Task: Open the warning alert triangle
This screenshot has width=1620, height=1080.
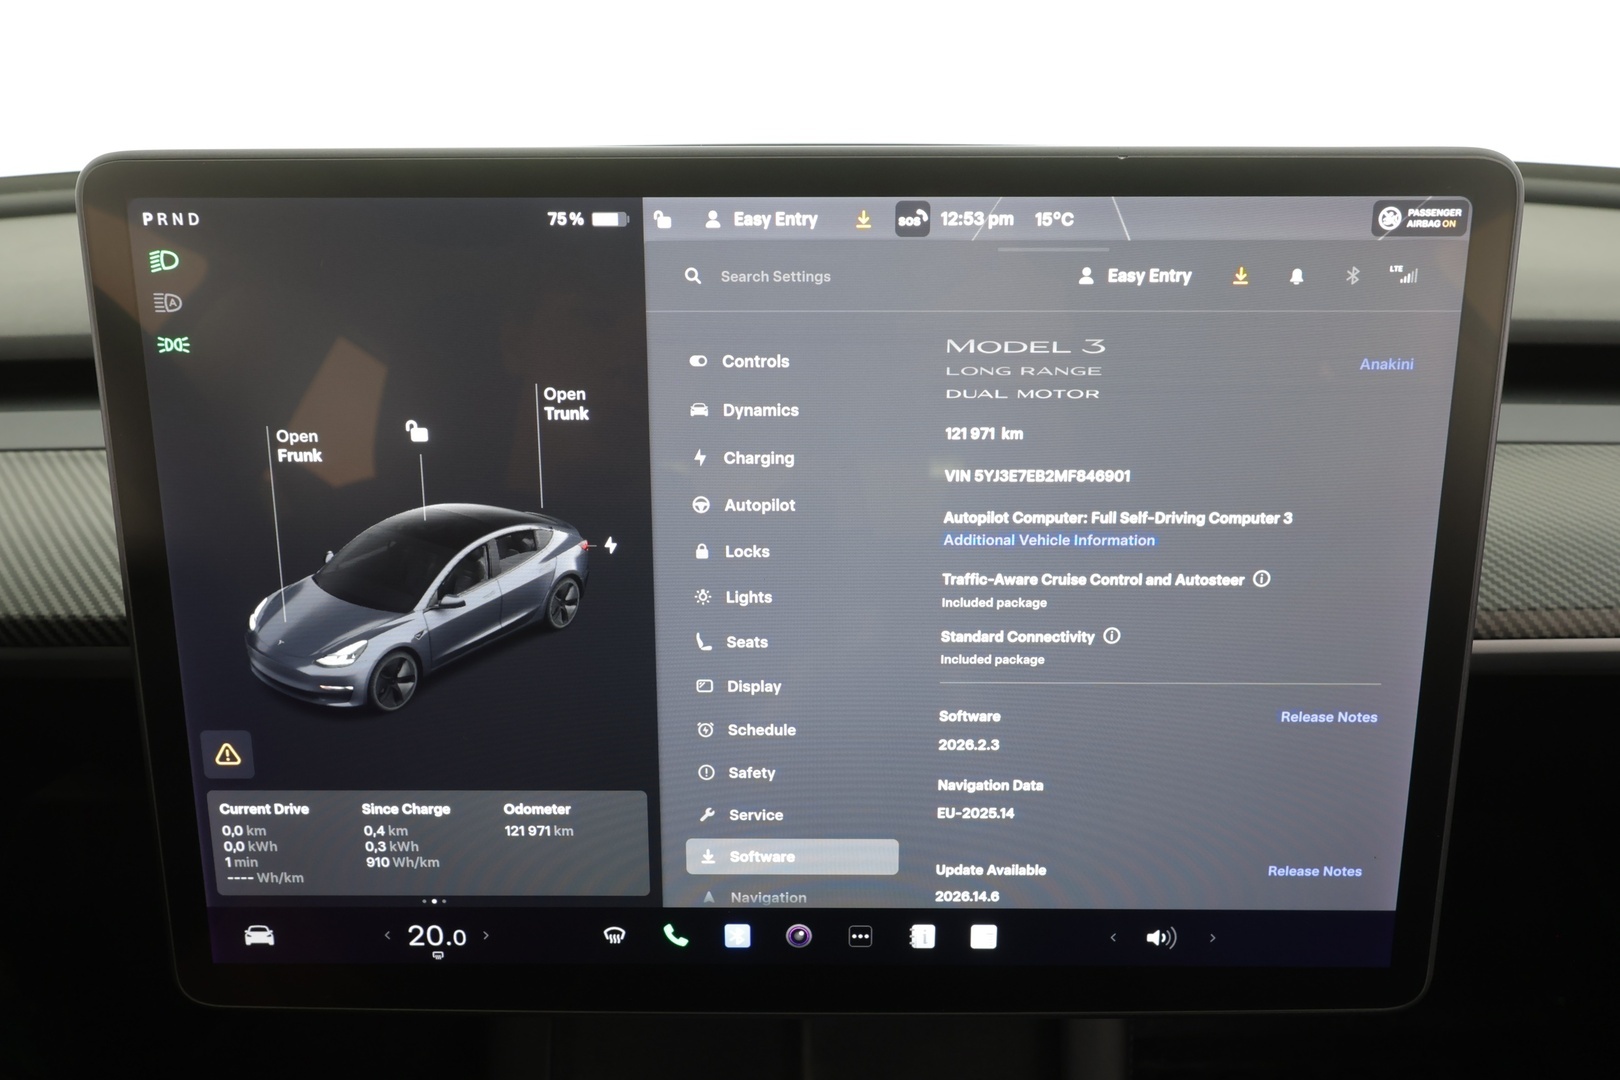Action: tap(227, 754)
